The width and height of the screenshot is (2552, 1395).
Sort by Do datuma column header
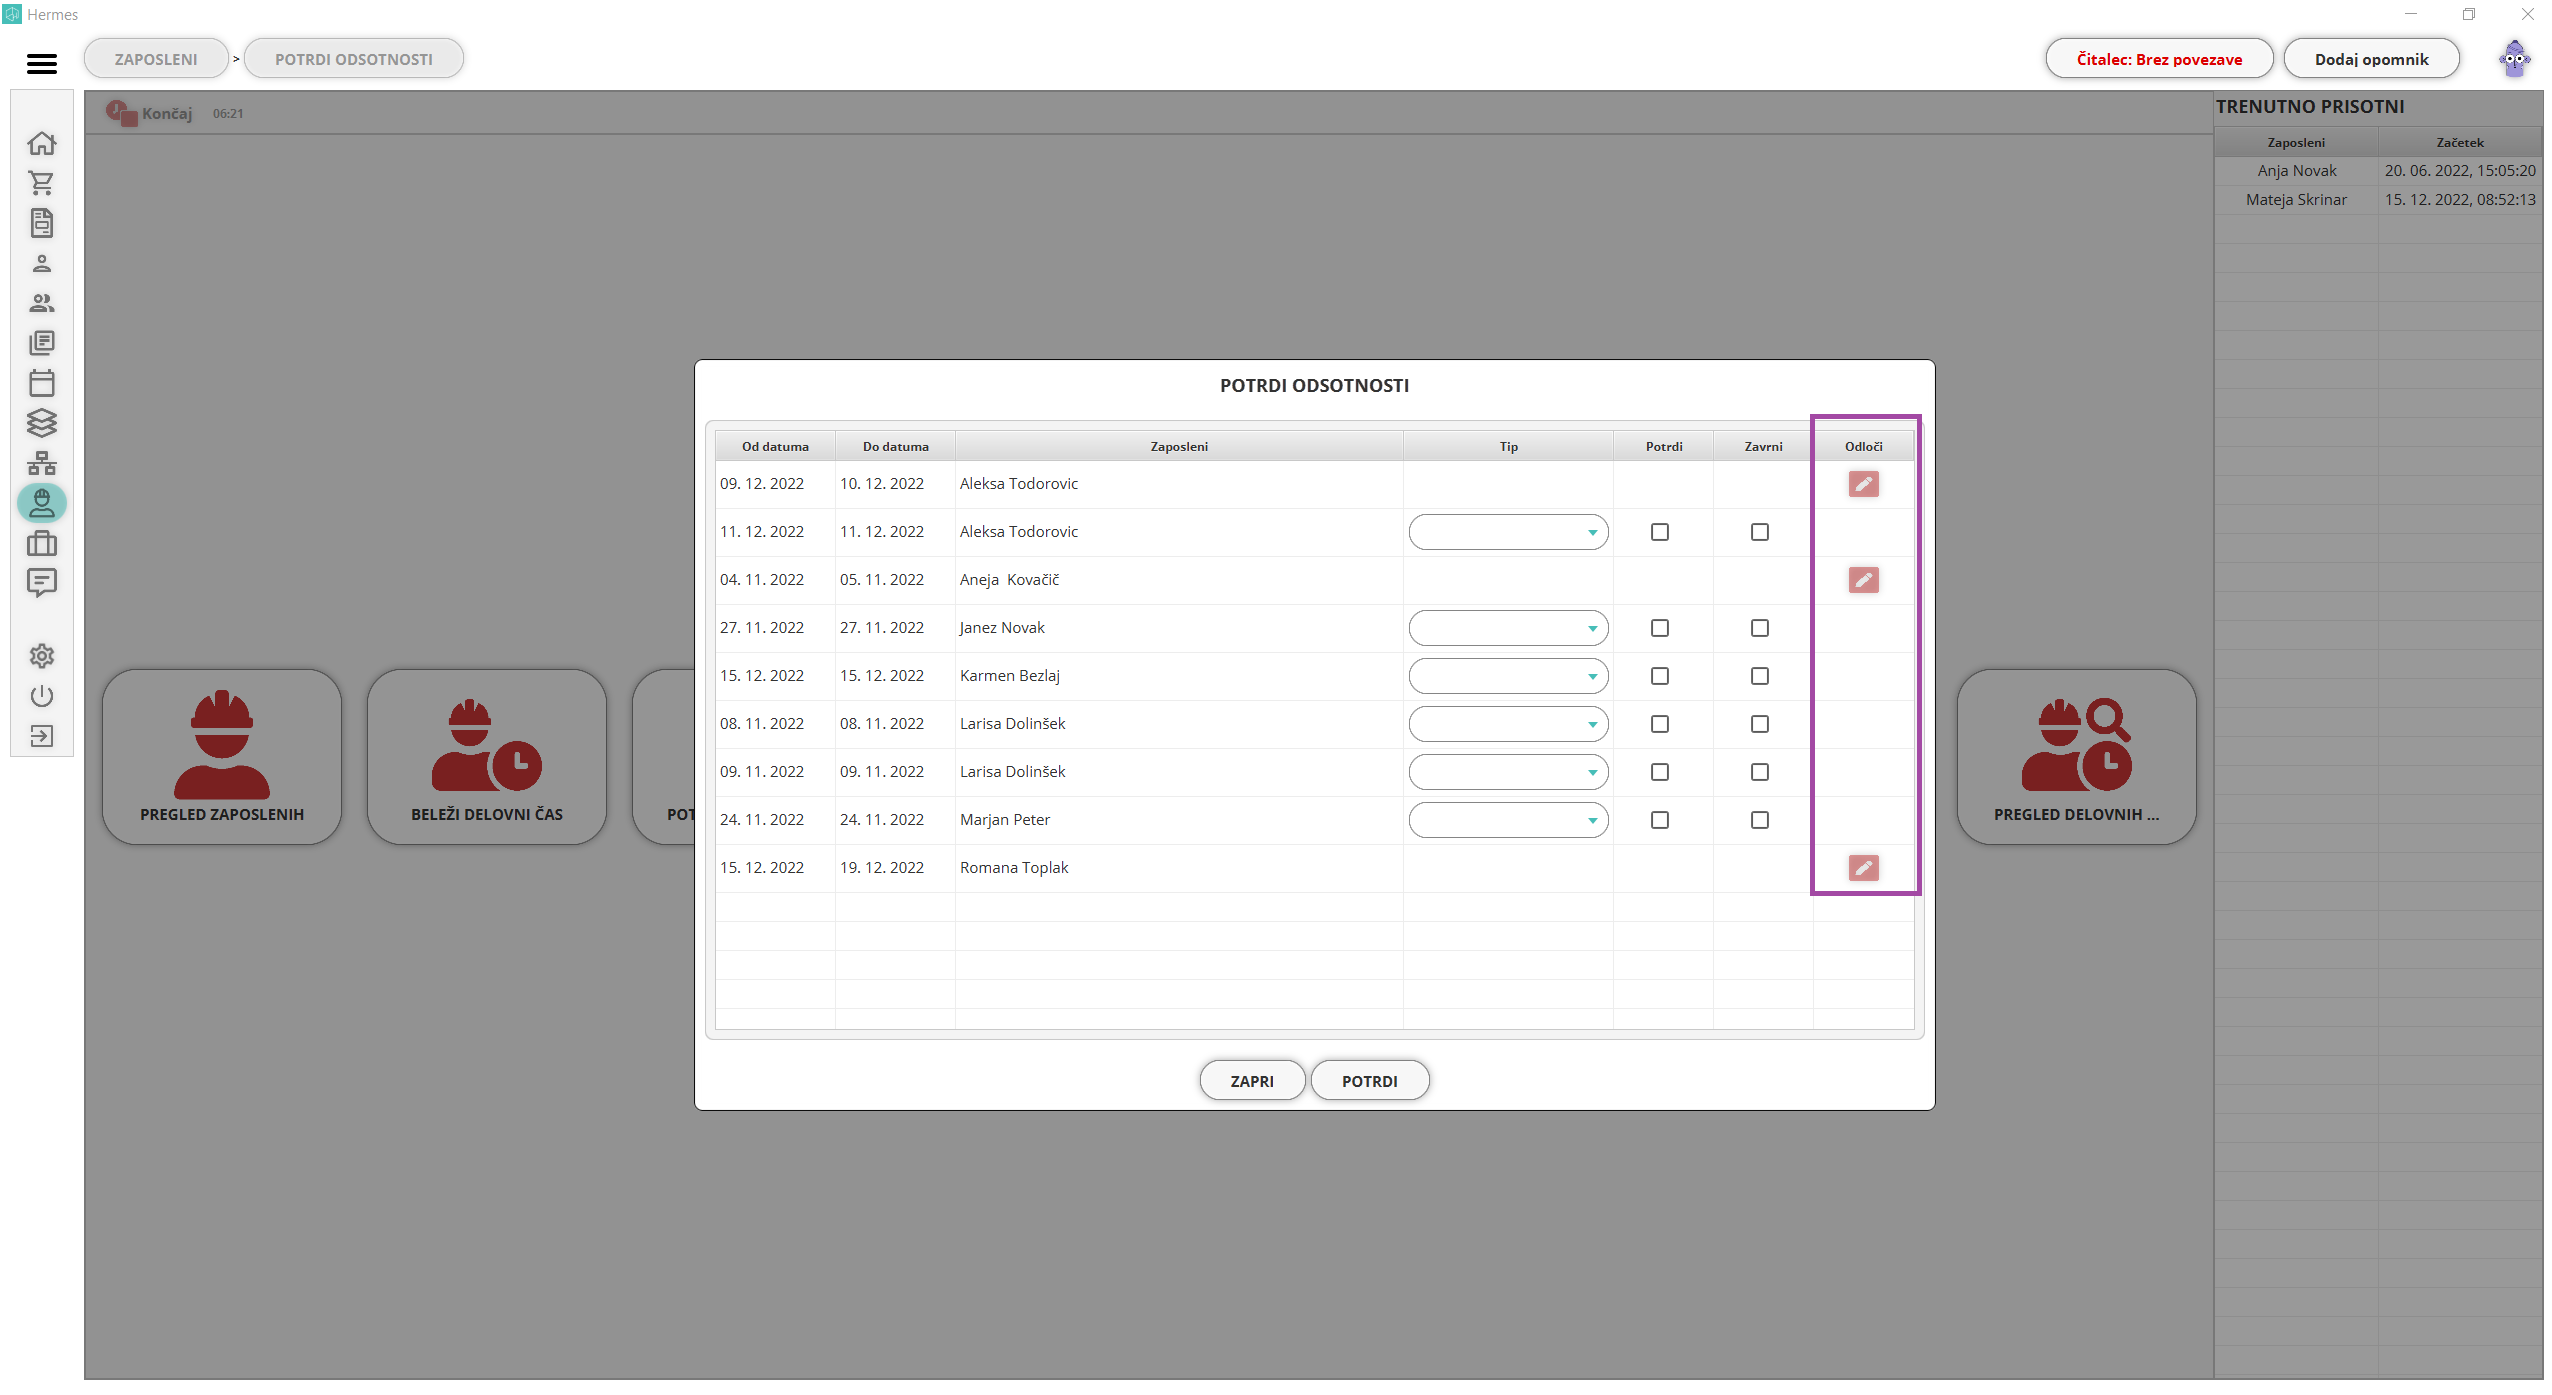[895, 446]
